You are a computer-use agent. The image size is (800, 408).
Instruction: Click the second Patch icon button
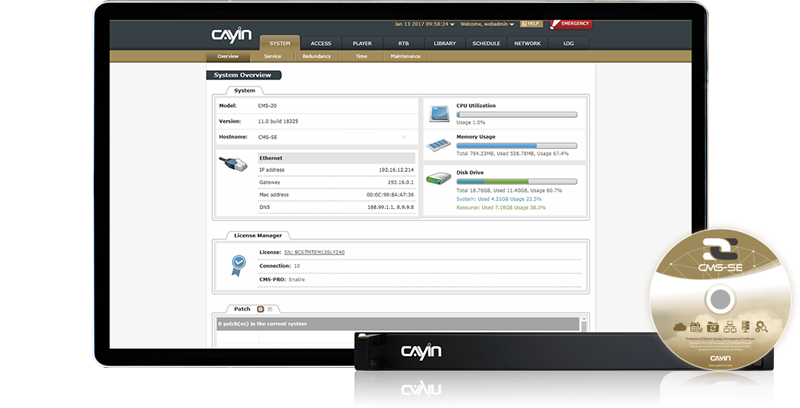pyautogui.click(x=270, y=309)
